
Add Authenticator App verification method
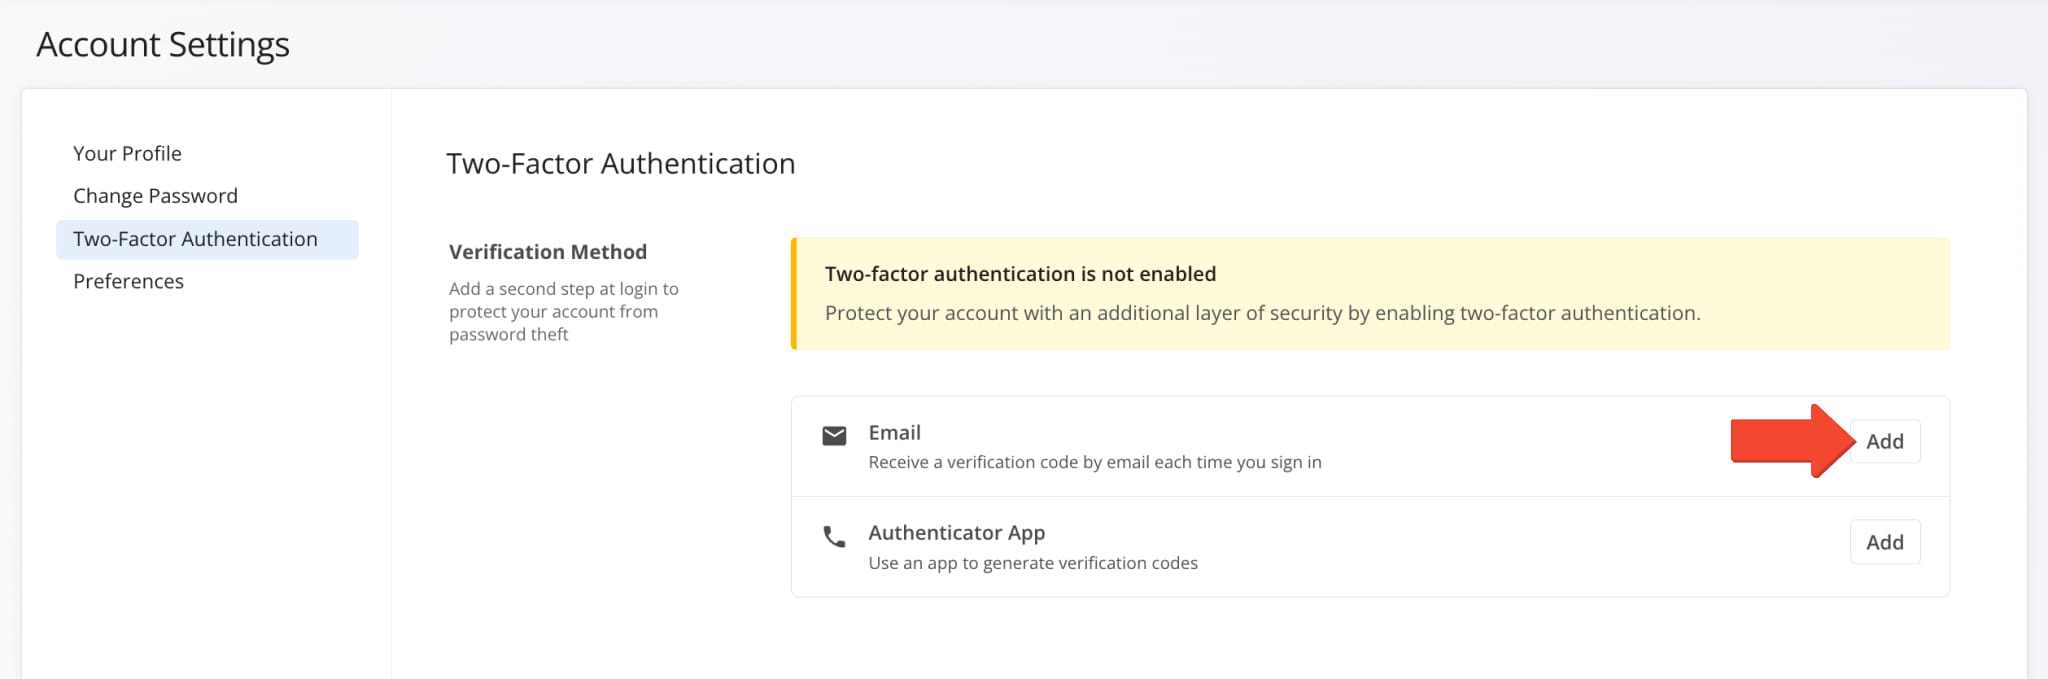pyautogui.click(x=1884, y=542)
